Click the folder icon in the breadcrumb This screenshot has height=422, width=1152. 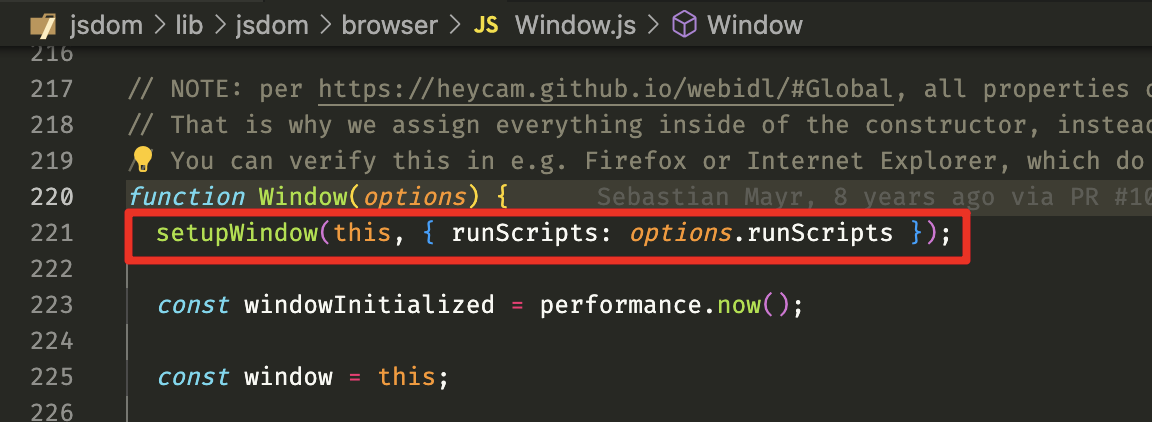tap(43, 26)
